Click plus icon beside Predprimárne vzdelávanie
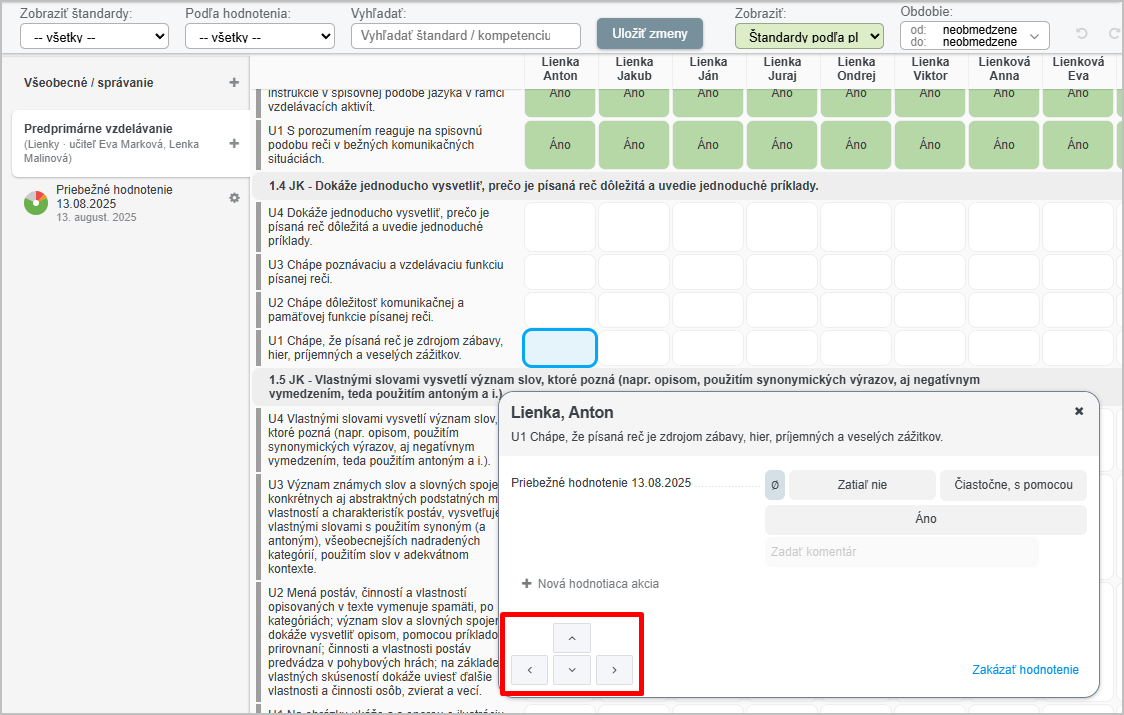This screenshot has width=1124, height=715. pos(234,143)
